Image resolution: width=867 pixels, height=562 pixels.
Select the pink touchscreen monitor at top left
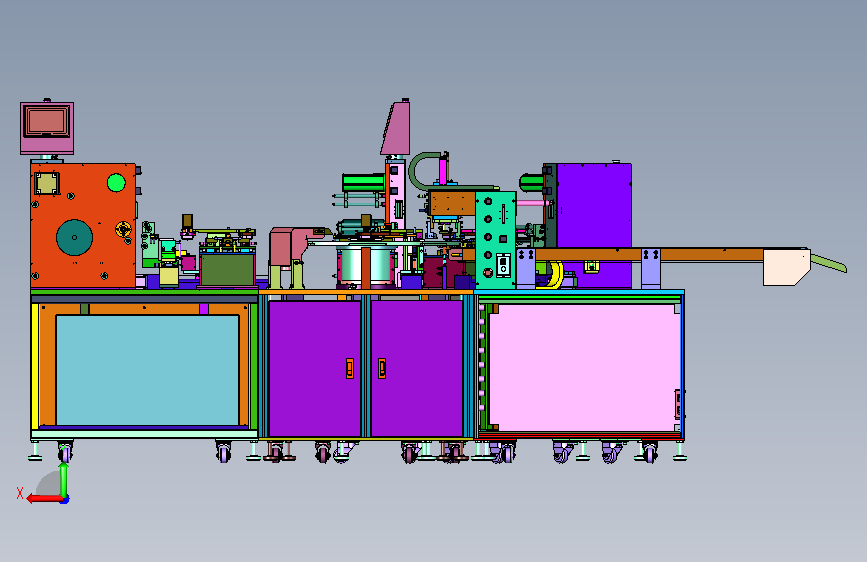[47, 128]
